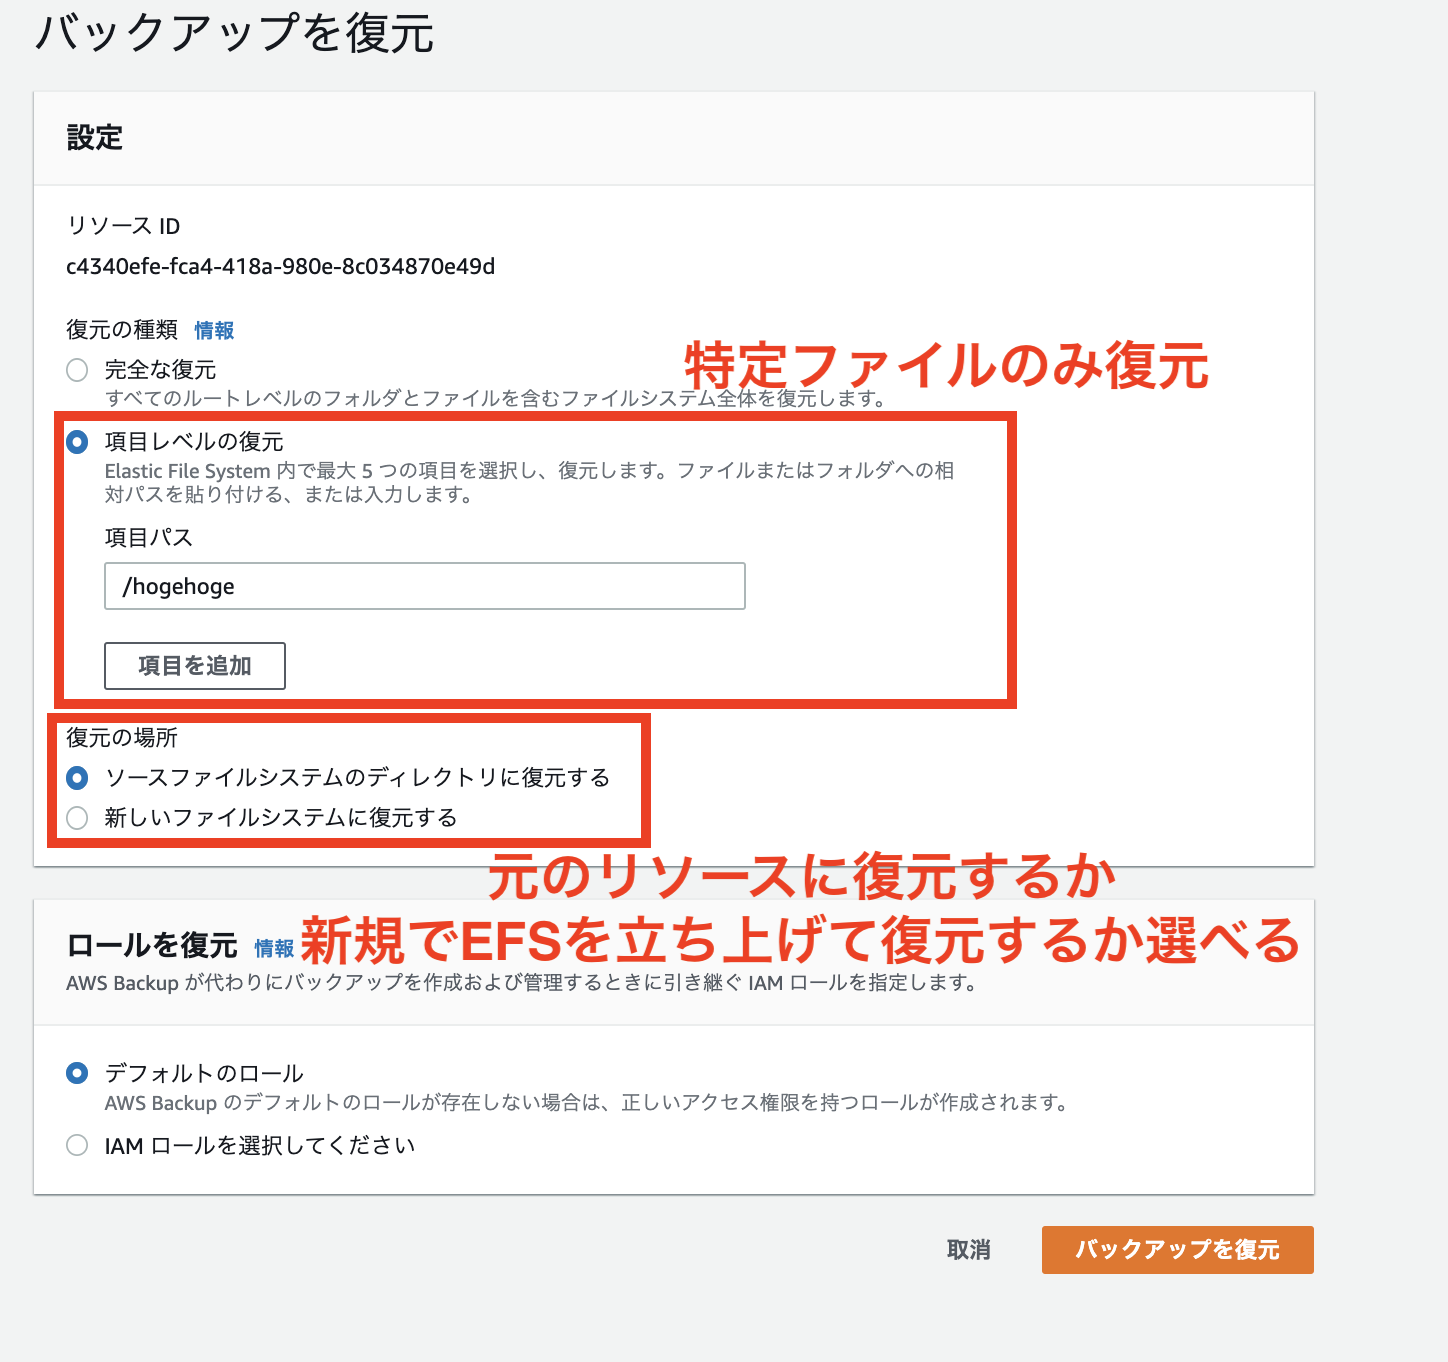Click the 項目パス field containing /hogehoge
The image size is (1448, 1362).
click(425, 586)
